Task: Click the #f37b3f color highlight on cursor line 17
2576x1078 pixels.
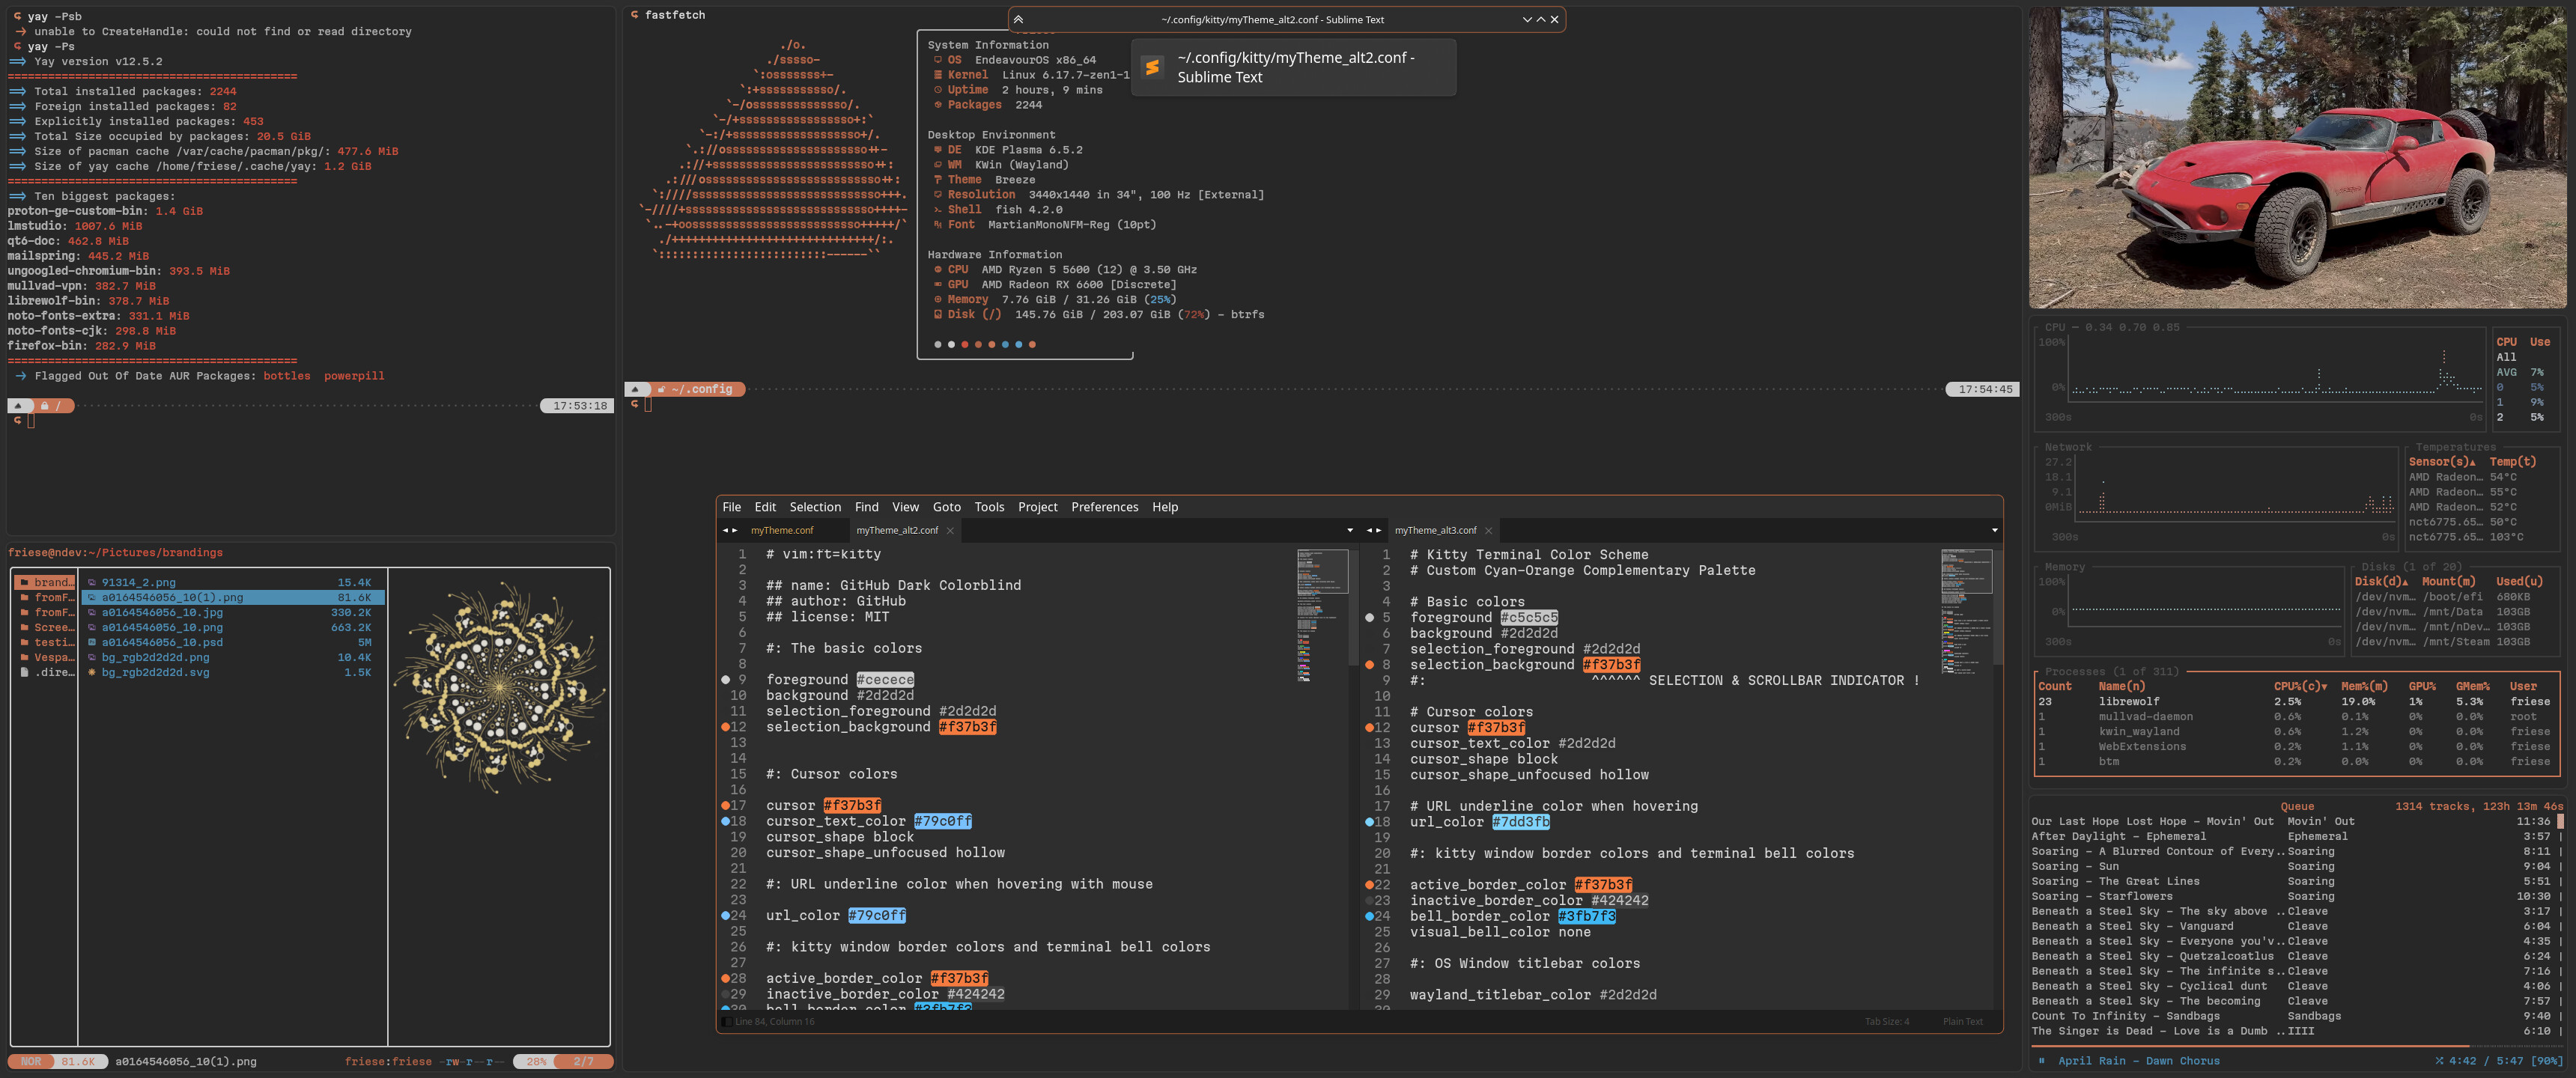Action: click(x=852, y=805)
